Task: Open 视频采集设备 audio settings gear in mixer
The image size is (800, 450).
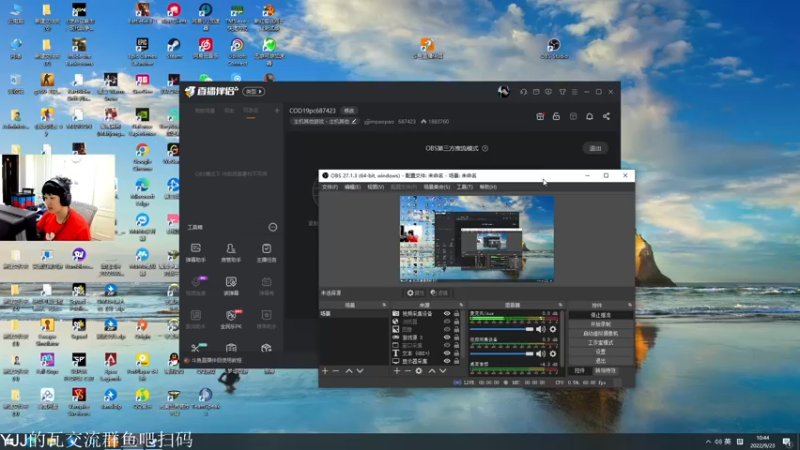Action: pyautogui.click(x=553, y=354)
